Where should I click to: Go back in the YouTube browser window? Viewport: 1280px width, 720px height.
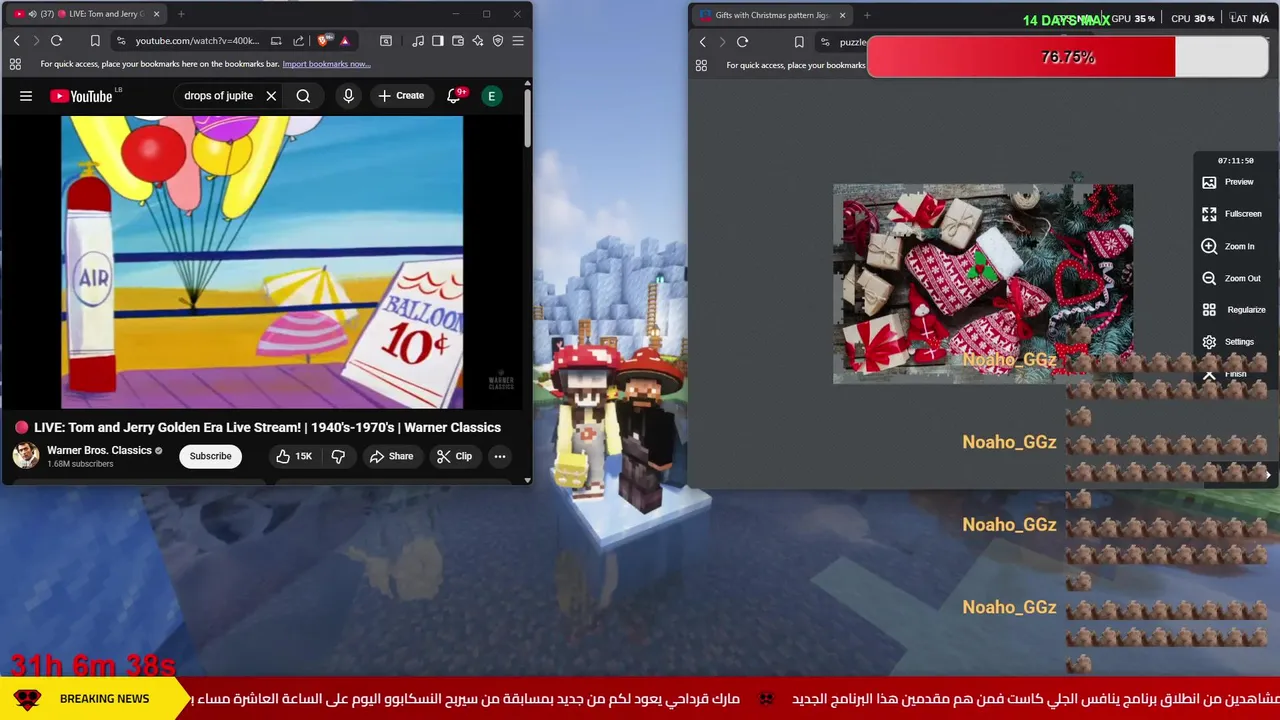[16, 41]
